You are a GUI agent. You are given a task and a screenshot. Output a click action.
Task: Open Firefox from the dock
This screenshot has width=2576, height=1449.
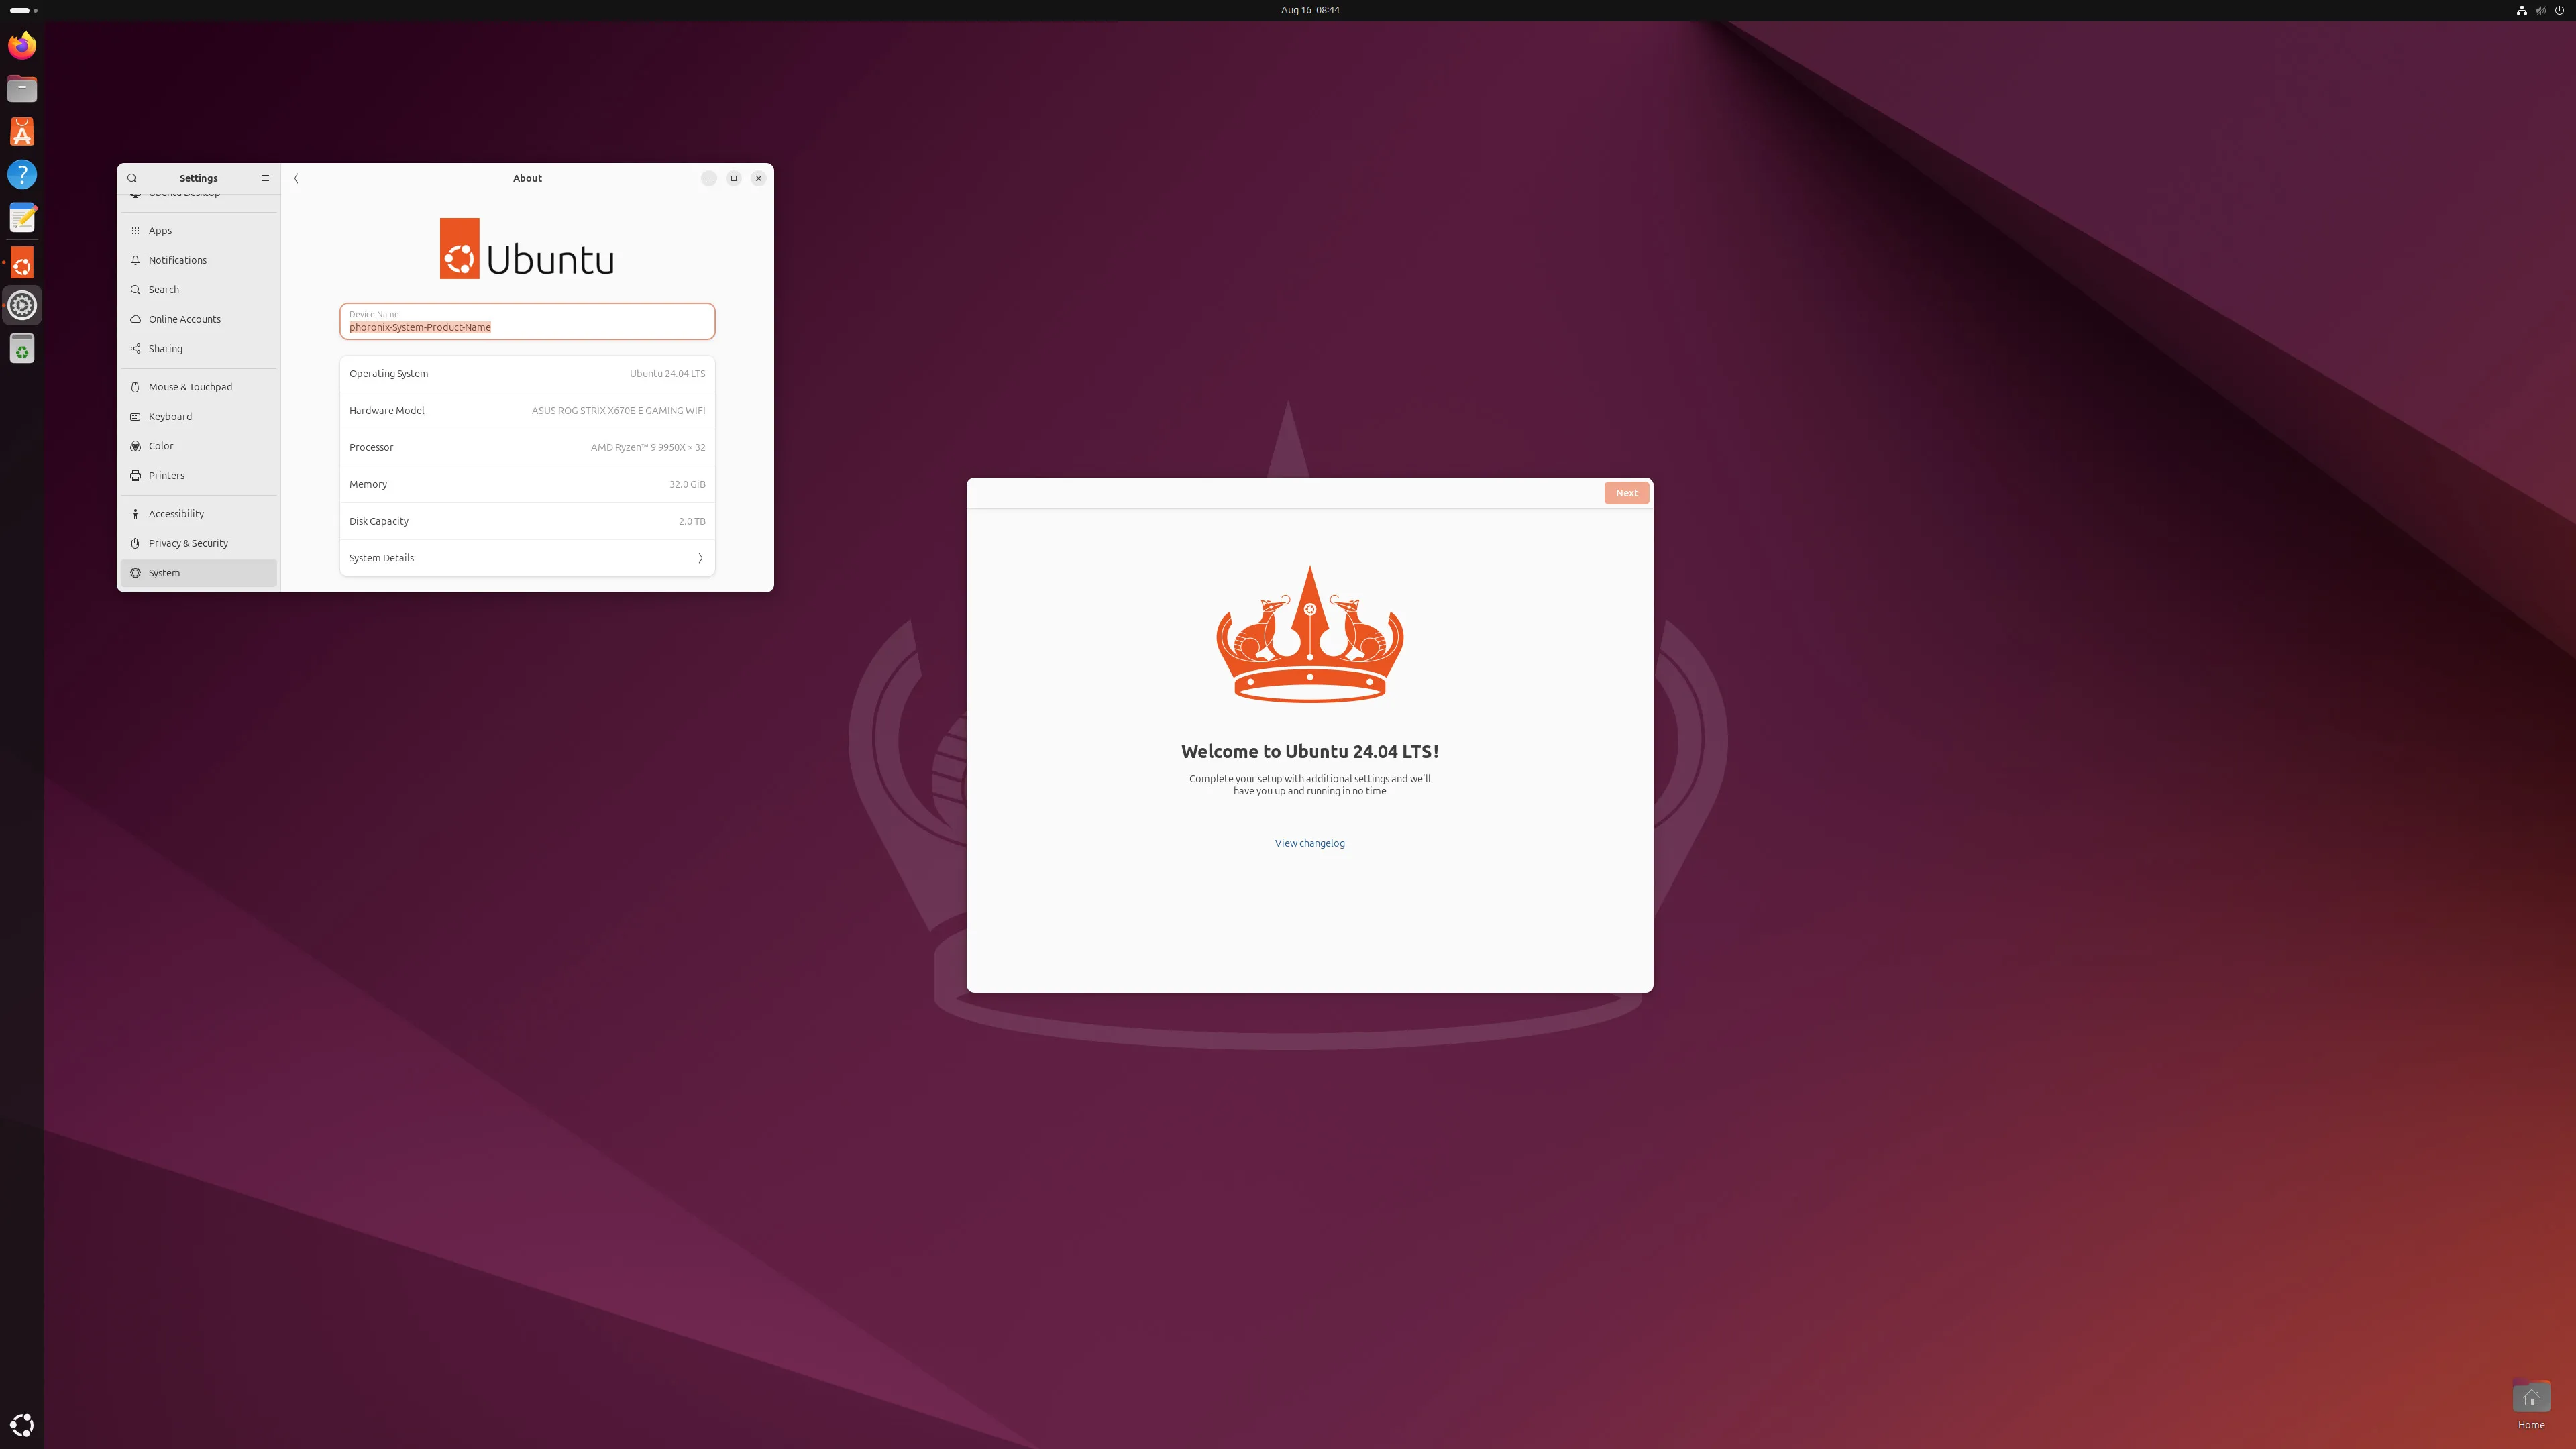pos(22,46)
